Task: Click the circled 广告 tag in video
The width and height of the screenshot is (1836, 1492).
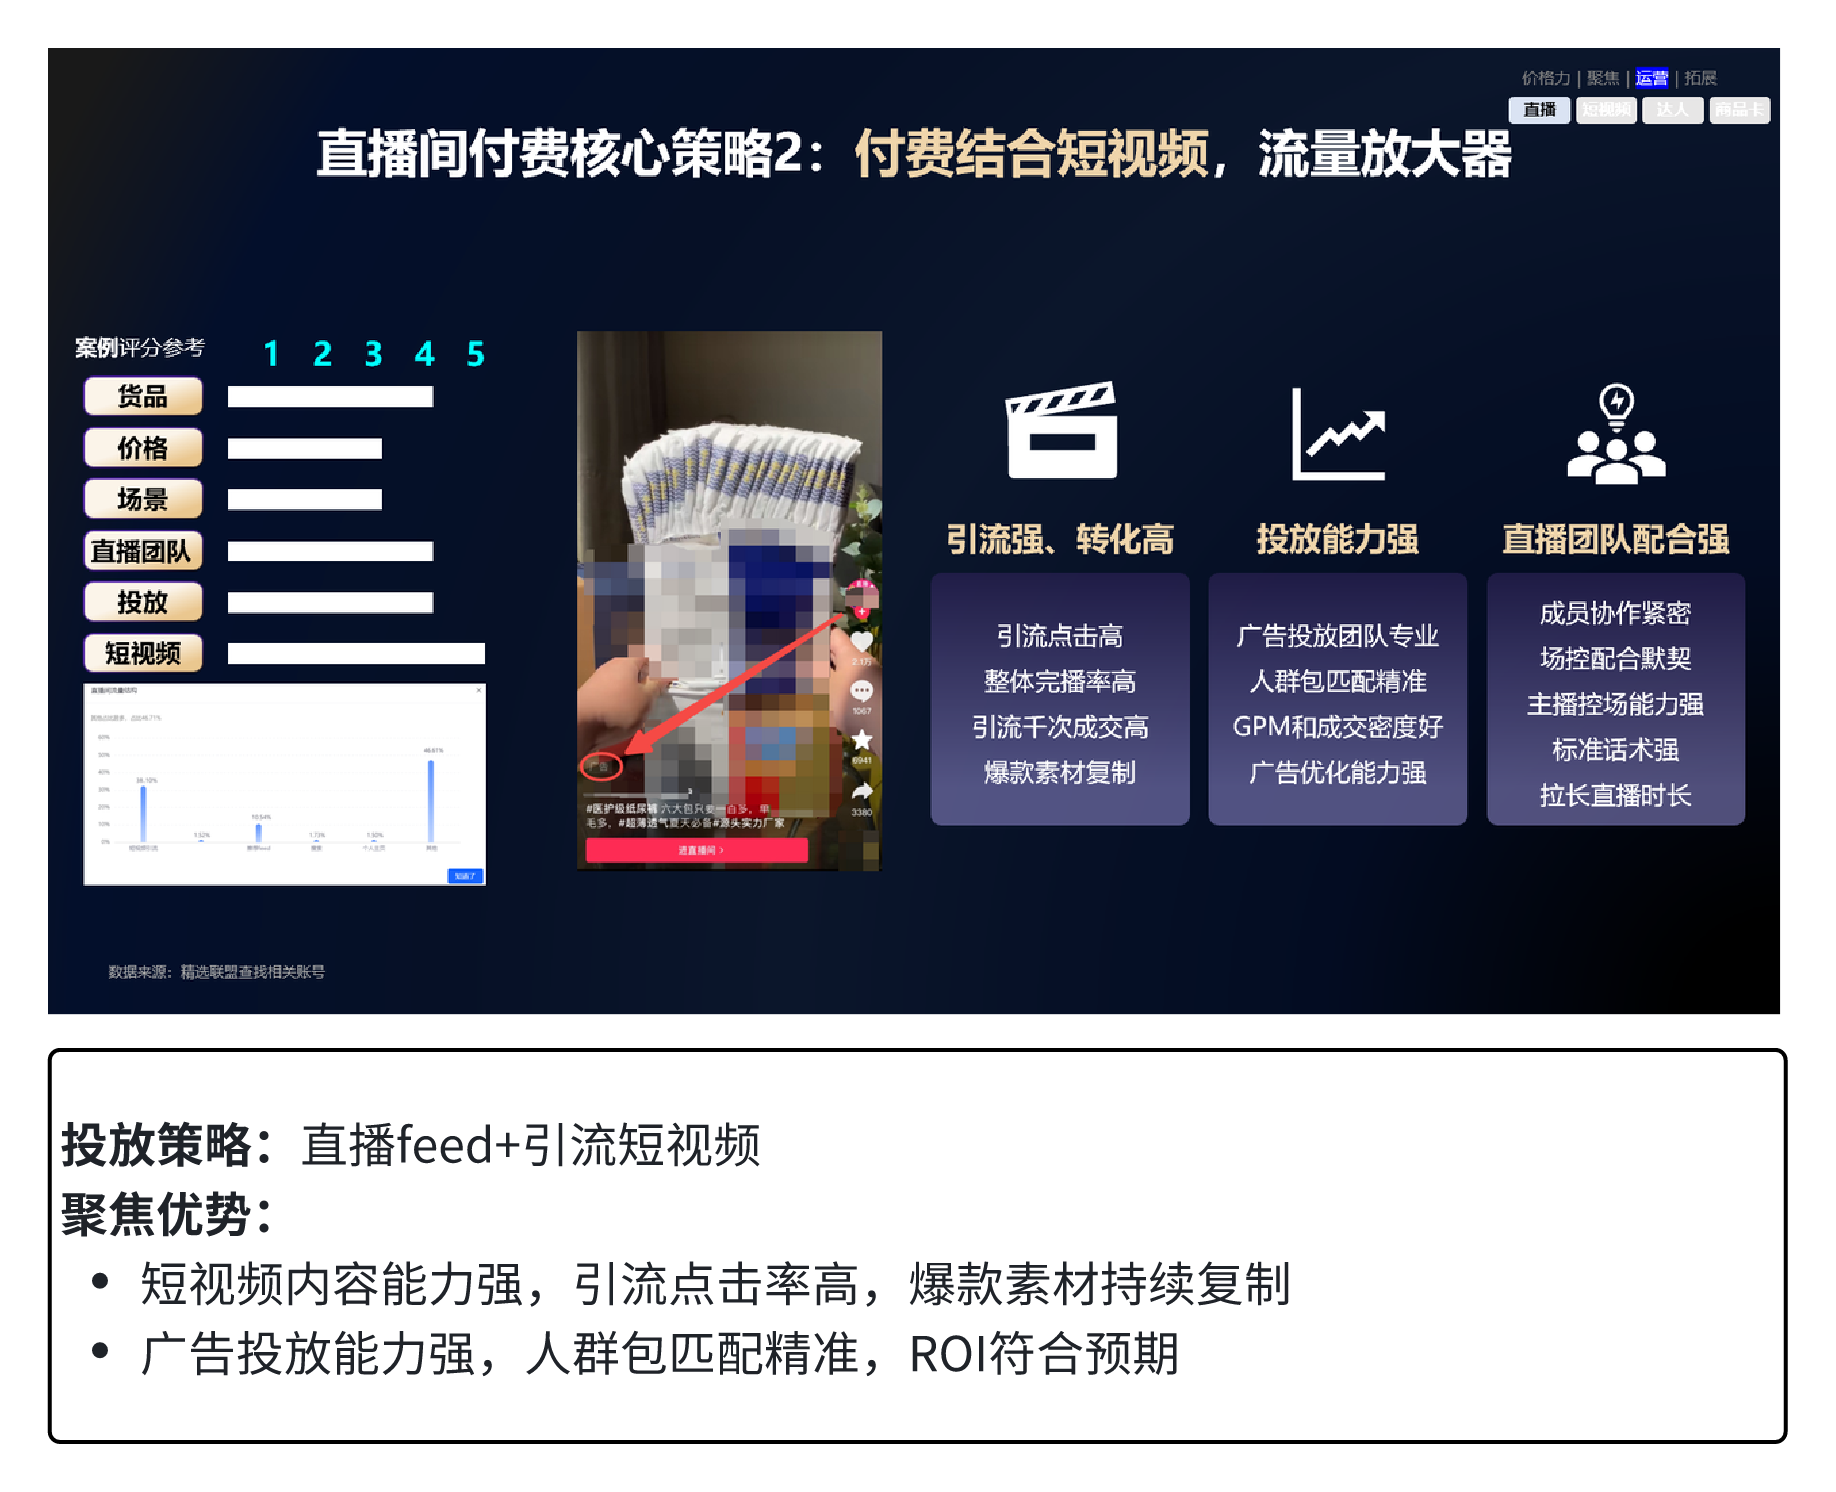Action: pyautogui.click(x=601, y=767)
